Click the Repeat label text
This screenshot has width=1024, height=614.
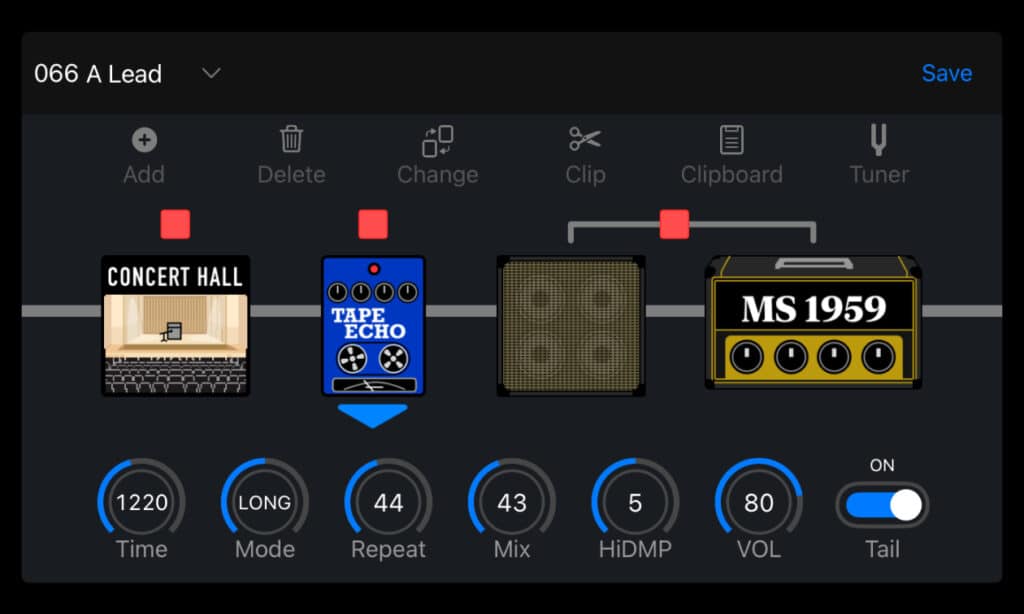coord(388,550)
